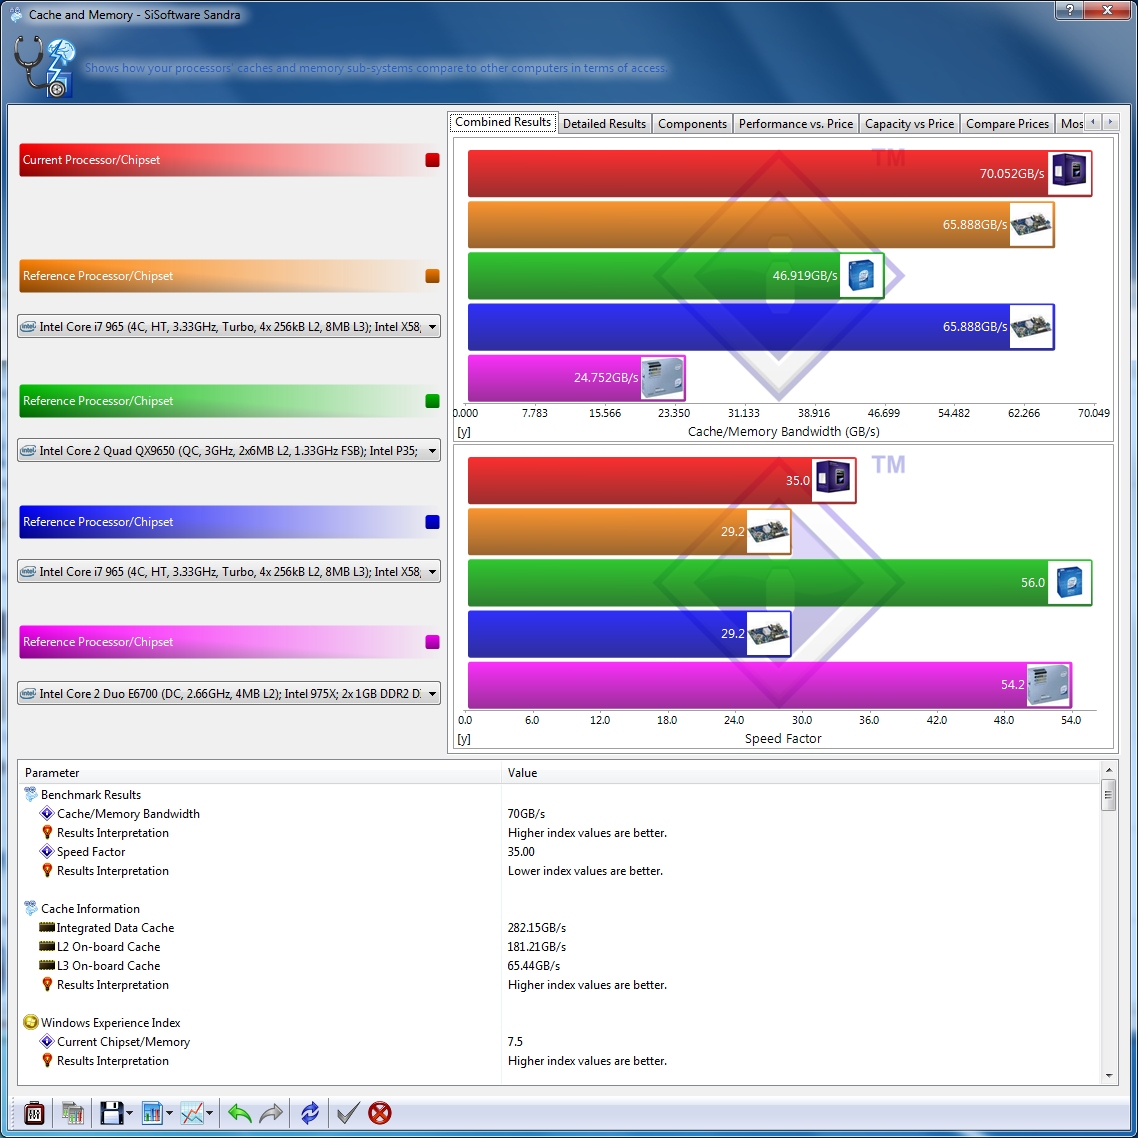Click the blue refresh results icon
Viewport: 1138px width, 1138px height.
pyautogui.click(x=310, y=1113)
